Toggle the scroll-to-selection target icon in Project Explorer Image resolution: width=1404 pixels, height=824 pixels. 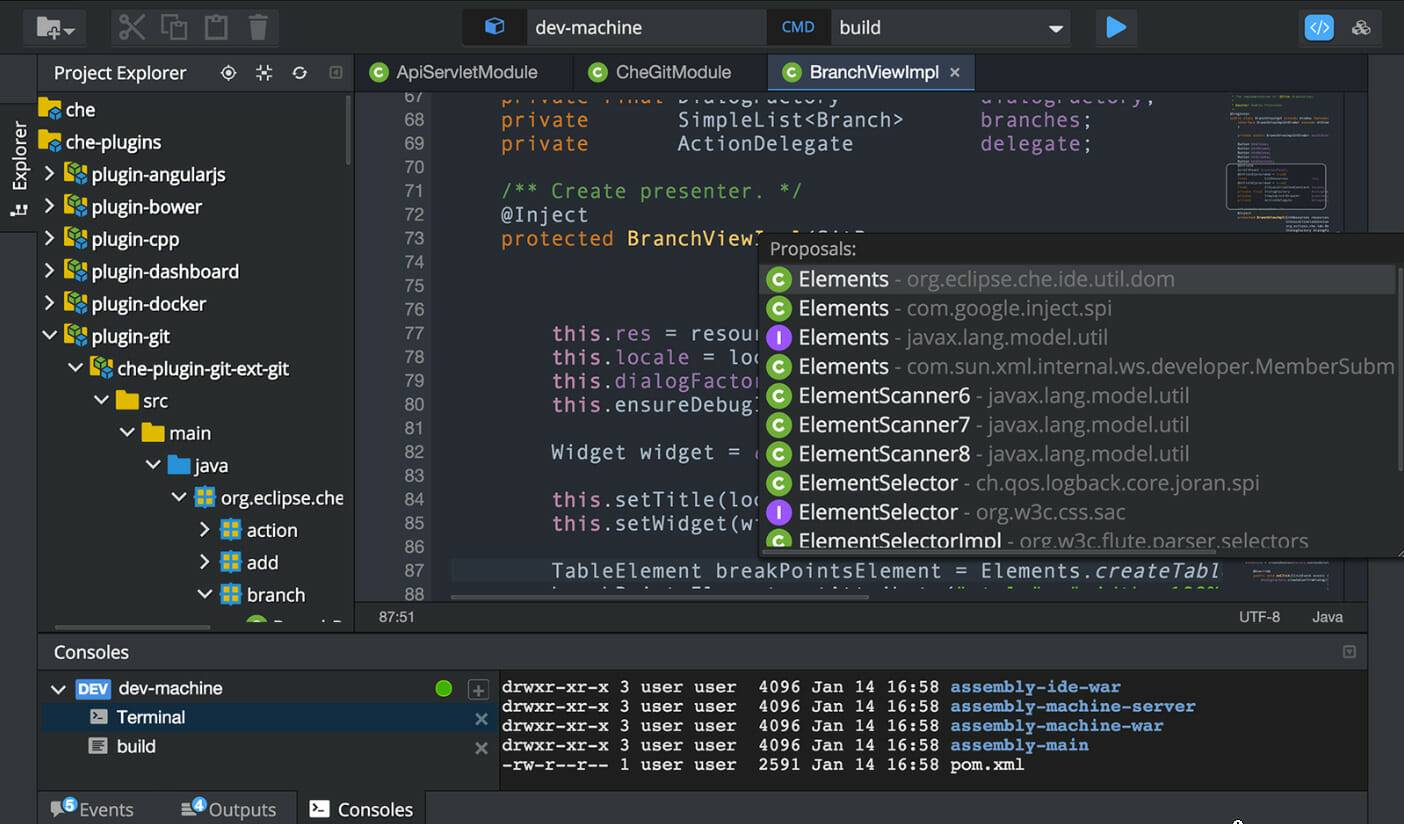click(x=228, y=73)
